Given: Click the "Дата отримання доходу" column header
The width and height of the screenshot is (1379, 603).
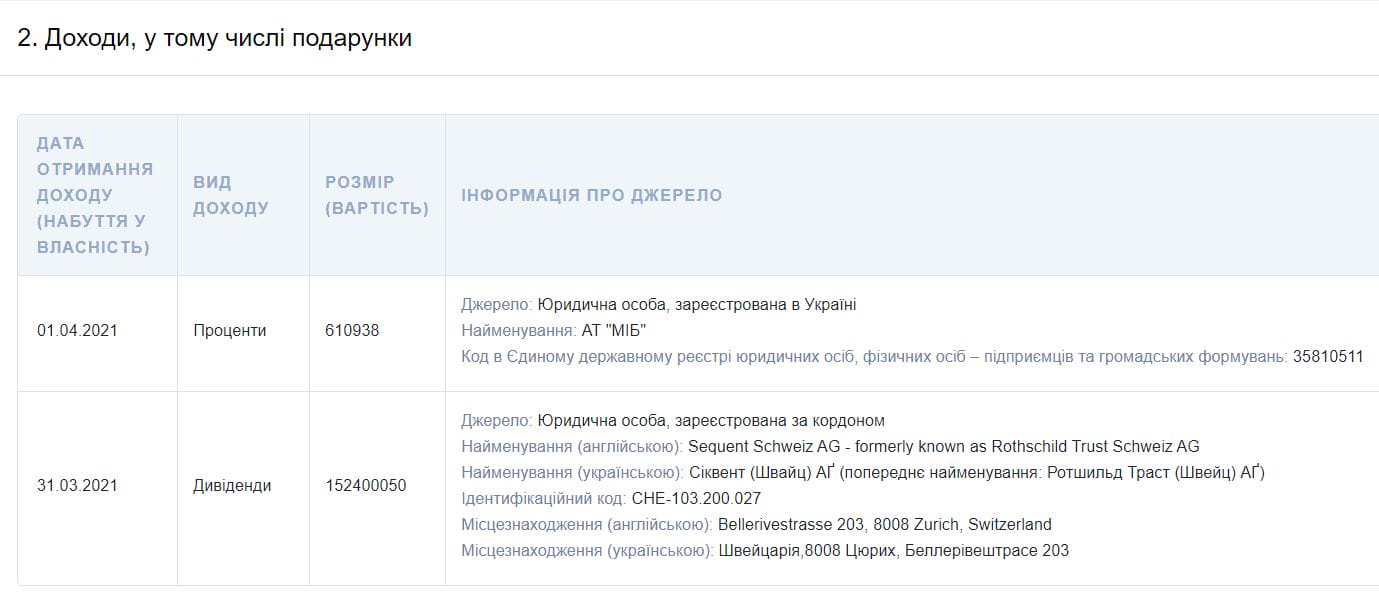Looking at the screenshot, I should [96, 195].
